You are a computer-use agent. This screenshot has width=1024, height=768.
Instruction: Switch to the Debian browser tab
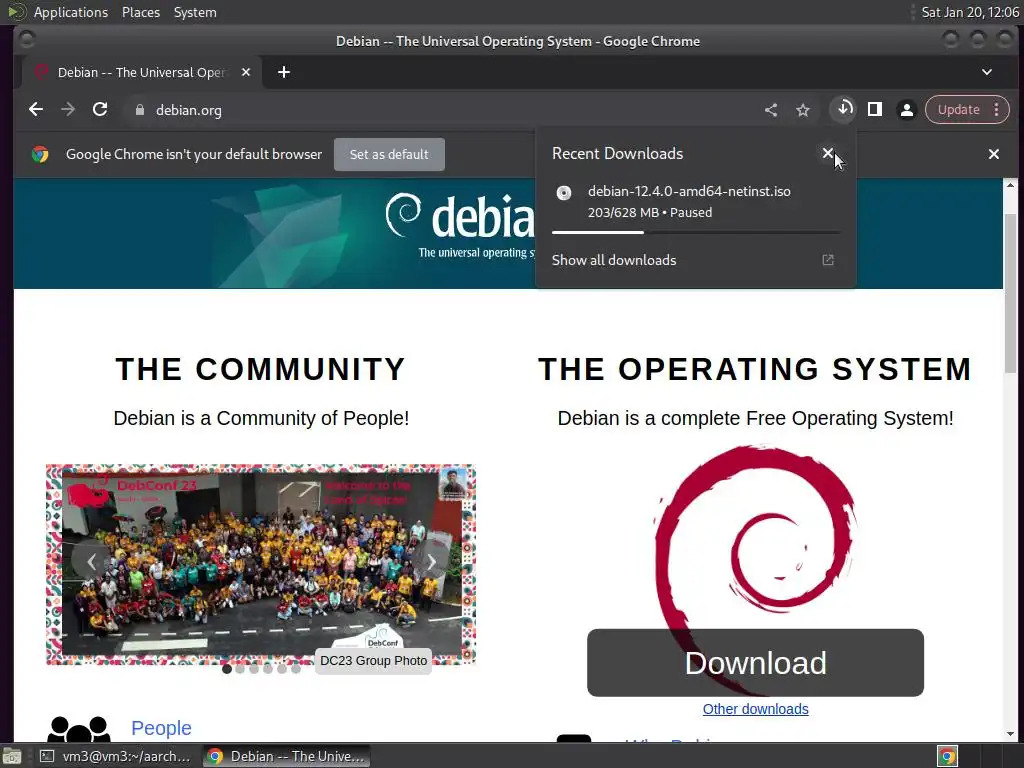pos(142,72)
